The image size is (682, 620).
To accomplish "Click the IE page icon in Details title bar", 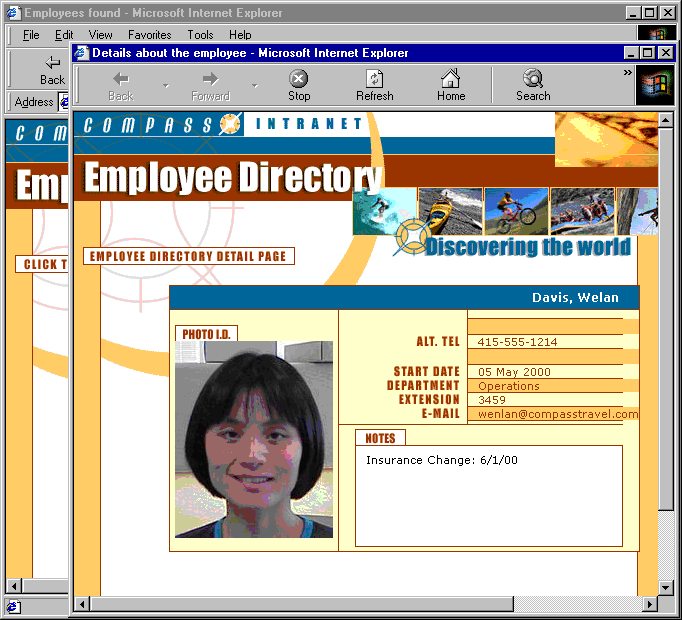I will coord(81,53).
